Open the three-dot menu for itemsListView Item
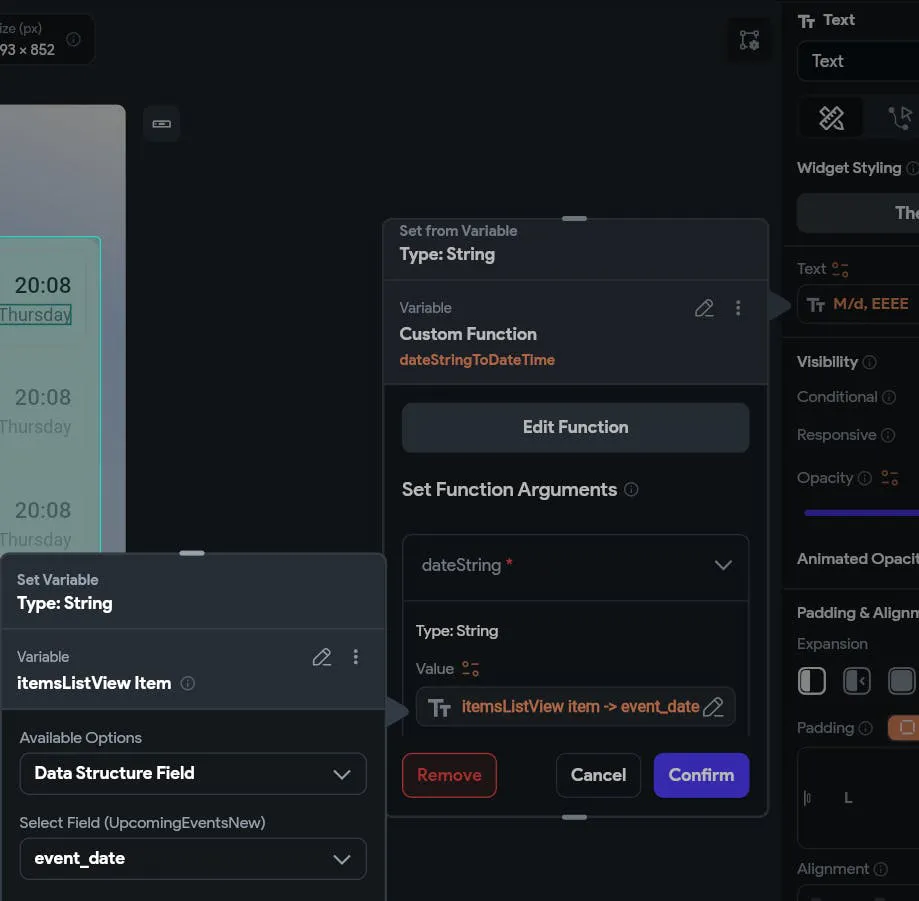The height and width of the screenshot is (901, 919). [355, 657]
